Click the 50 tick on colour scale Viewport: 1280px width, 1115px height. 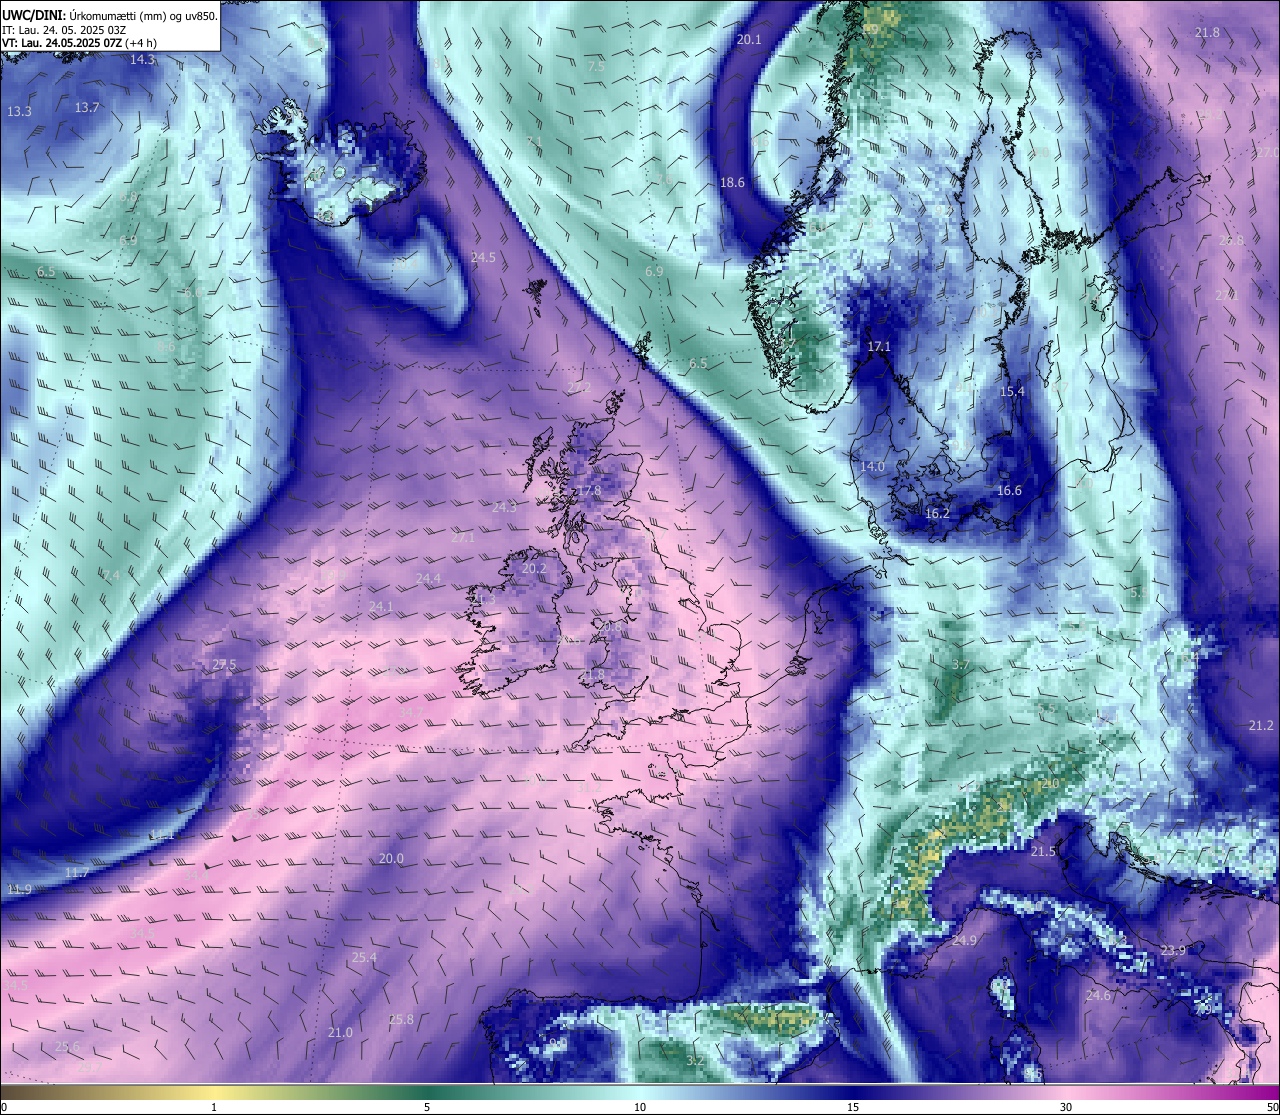click(1272, 1107)
